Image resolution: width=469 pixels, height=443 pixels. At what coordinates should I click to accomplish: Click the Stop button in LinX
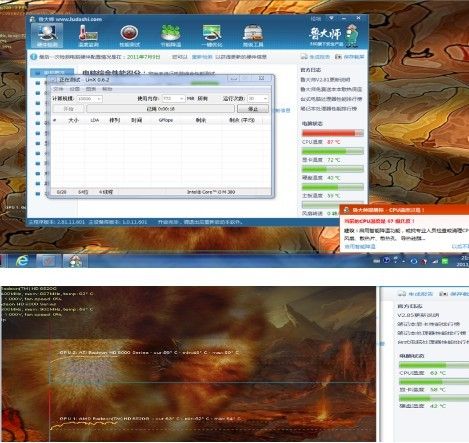tap(253, 109)
